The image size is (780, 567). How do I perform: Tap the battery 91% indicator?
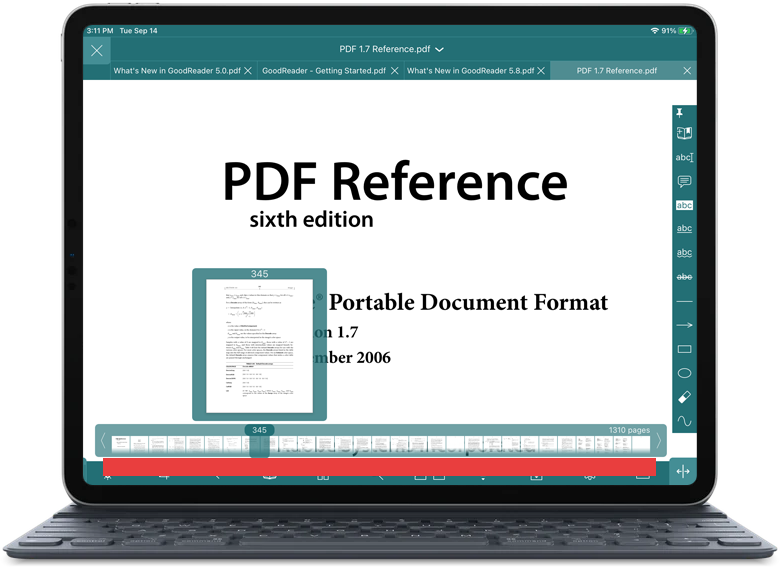pos(677,31)
